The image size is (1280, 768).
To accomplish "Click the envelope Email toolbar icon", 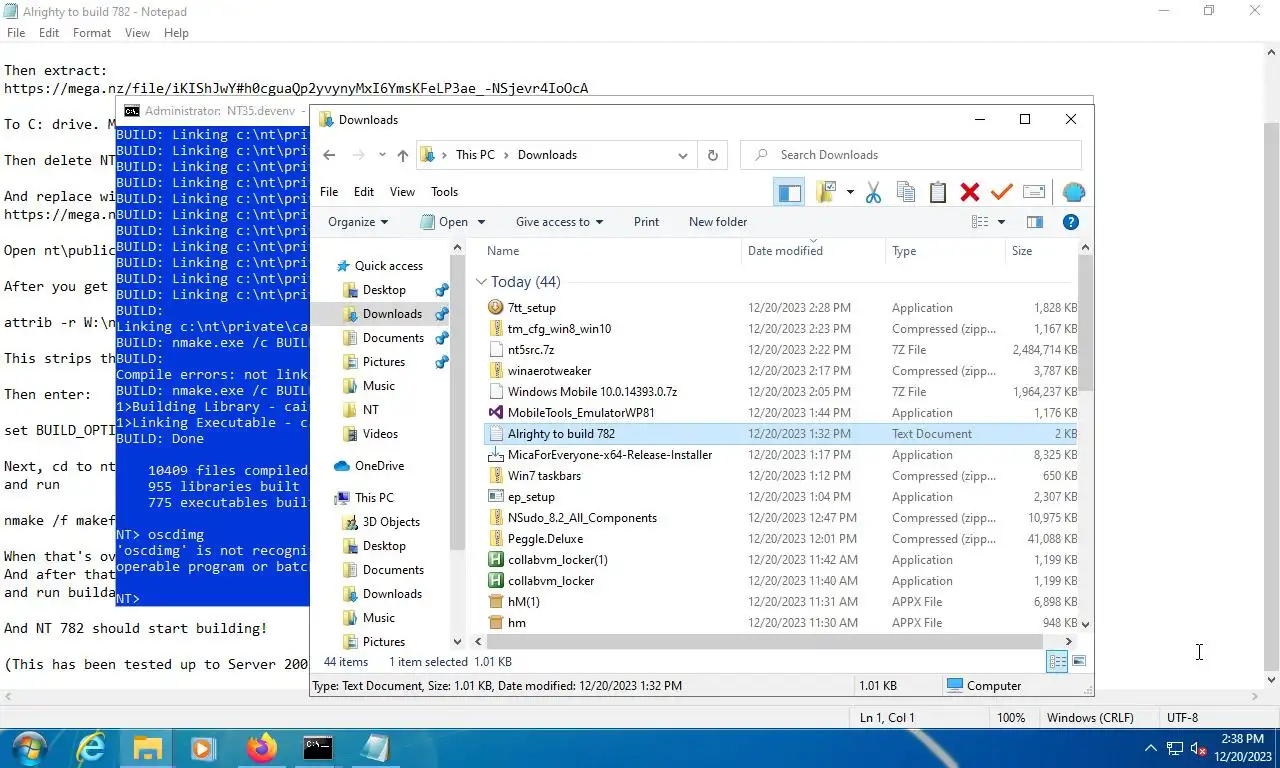I will pyautogui.click(x=1034, y=193).
